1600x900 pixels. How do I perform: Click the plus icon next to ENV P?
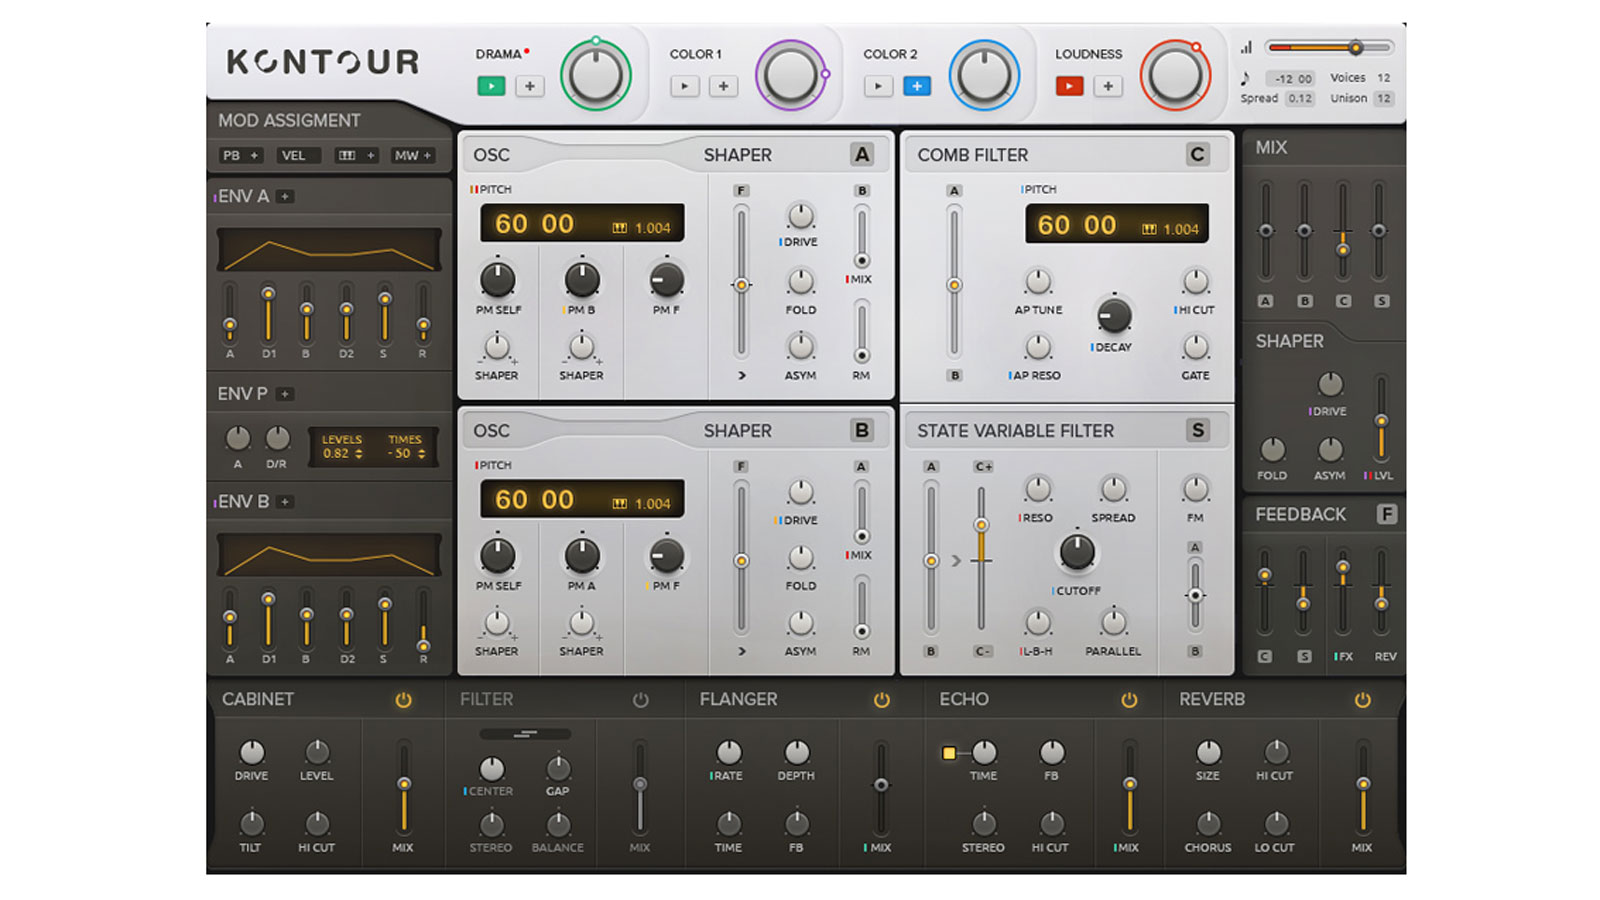tap(285, 394)
